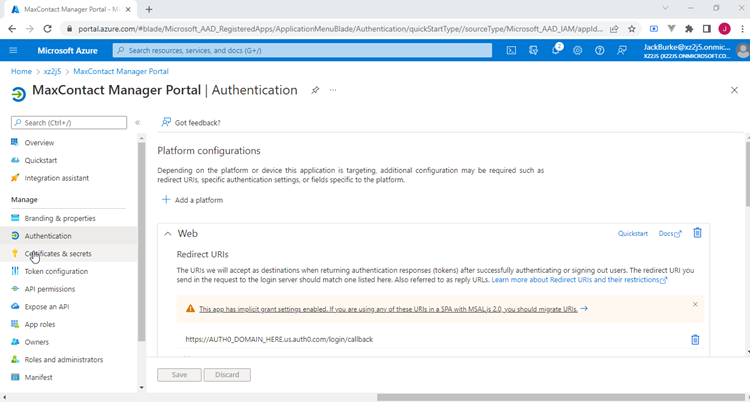
Task: Open the browser extensions puzzle icon
Action: pyautogui.click(x=689, y=29)
